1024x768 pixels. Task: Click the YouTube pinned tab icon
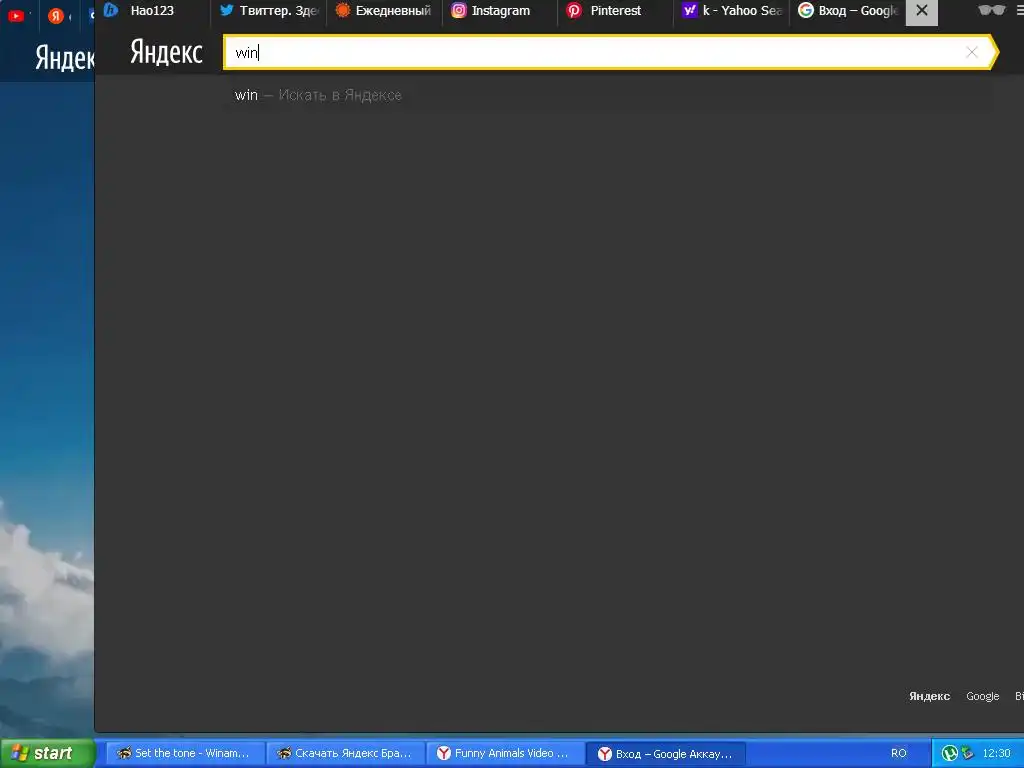[16, 16]
